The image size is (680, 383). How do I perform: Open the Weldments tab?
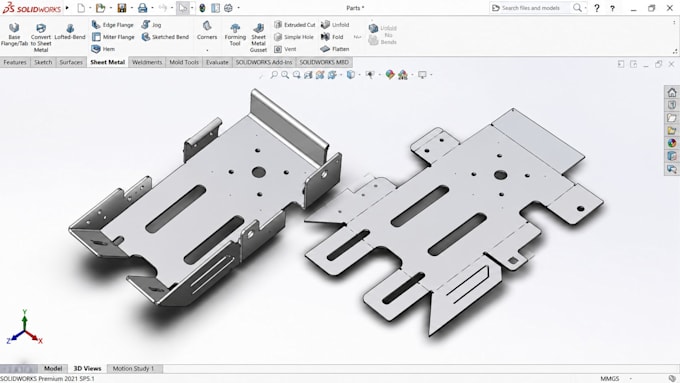(147, 62)
